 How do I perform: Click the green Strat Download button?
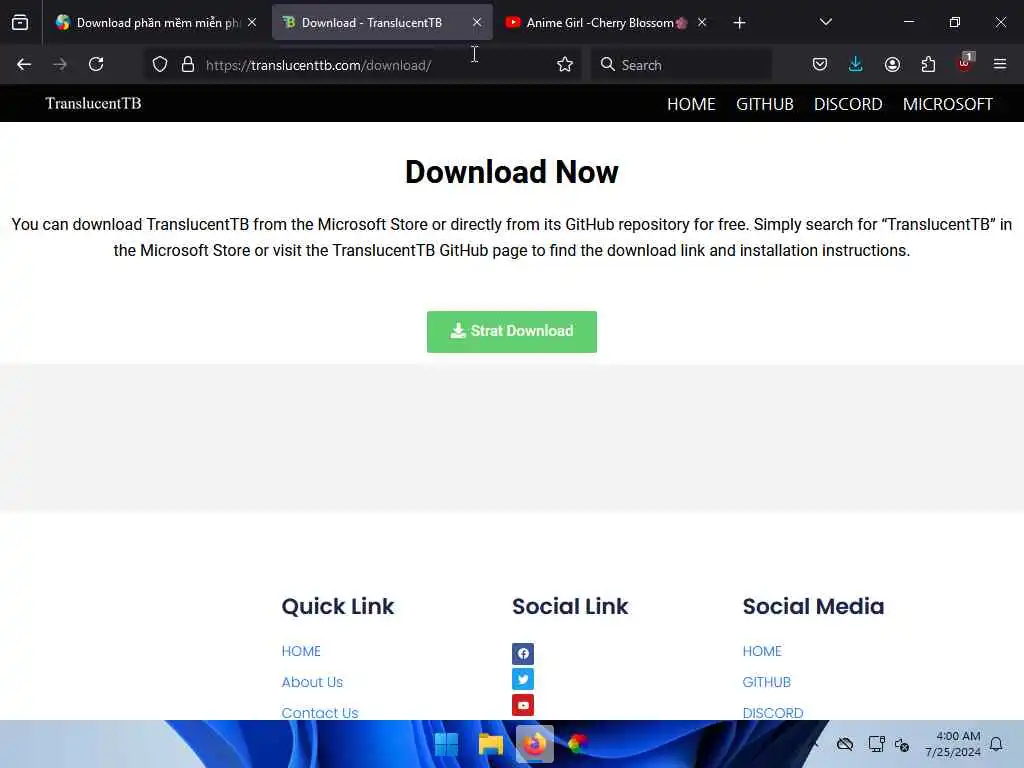tap(512, 332)
